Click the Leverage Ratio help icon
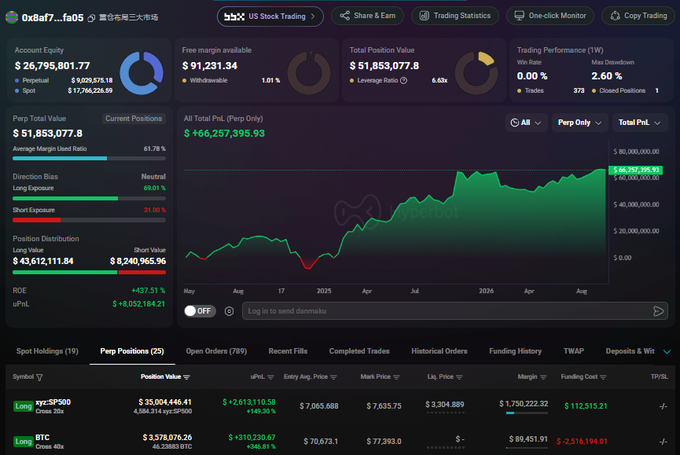The image size is (680, 455). [x=404, y=80]
